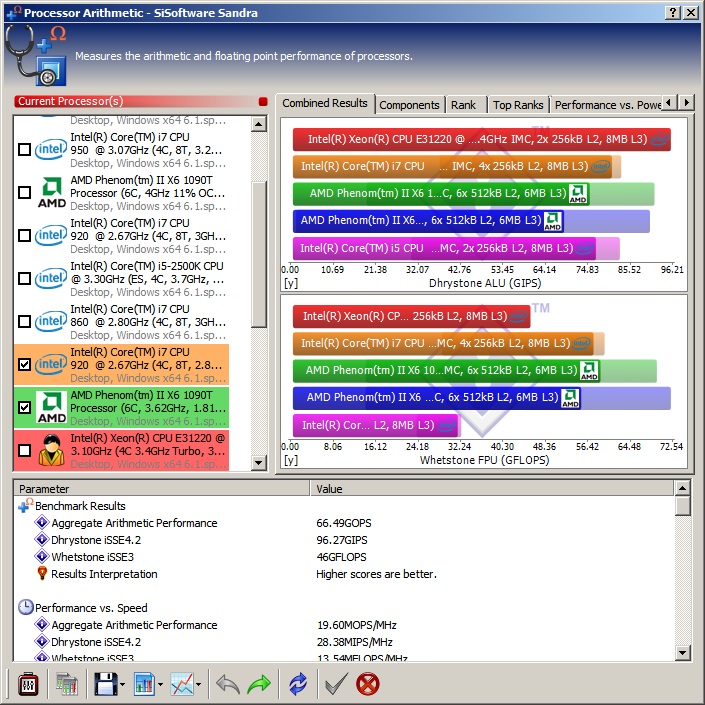Click the Intel logo for Core i5-2500K
705x705 pixels.
click(51, 278)
